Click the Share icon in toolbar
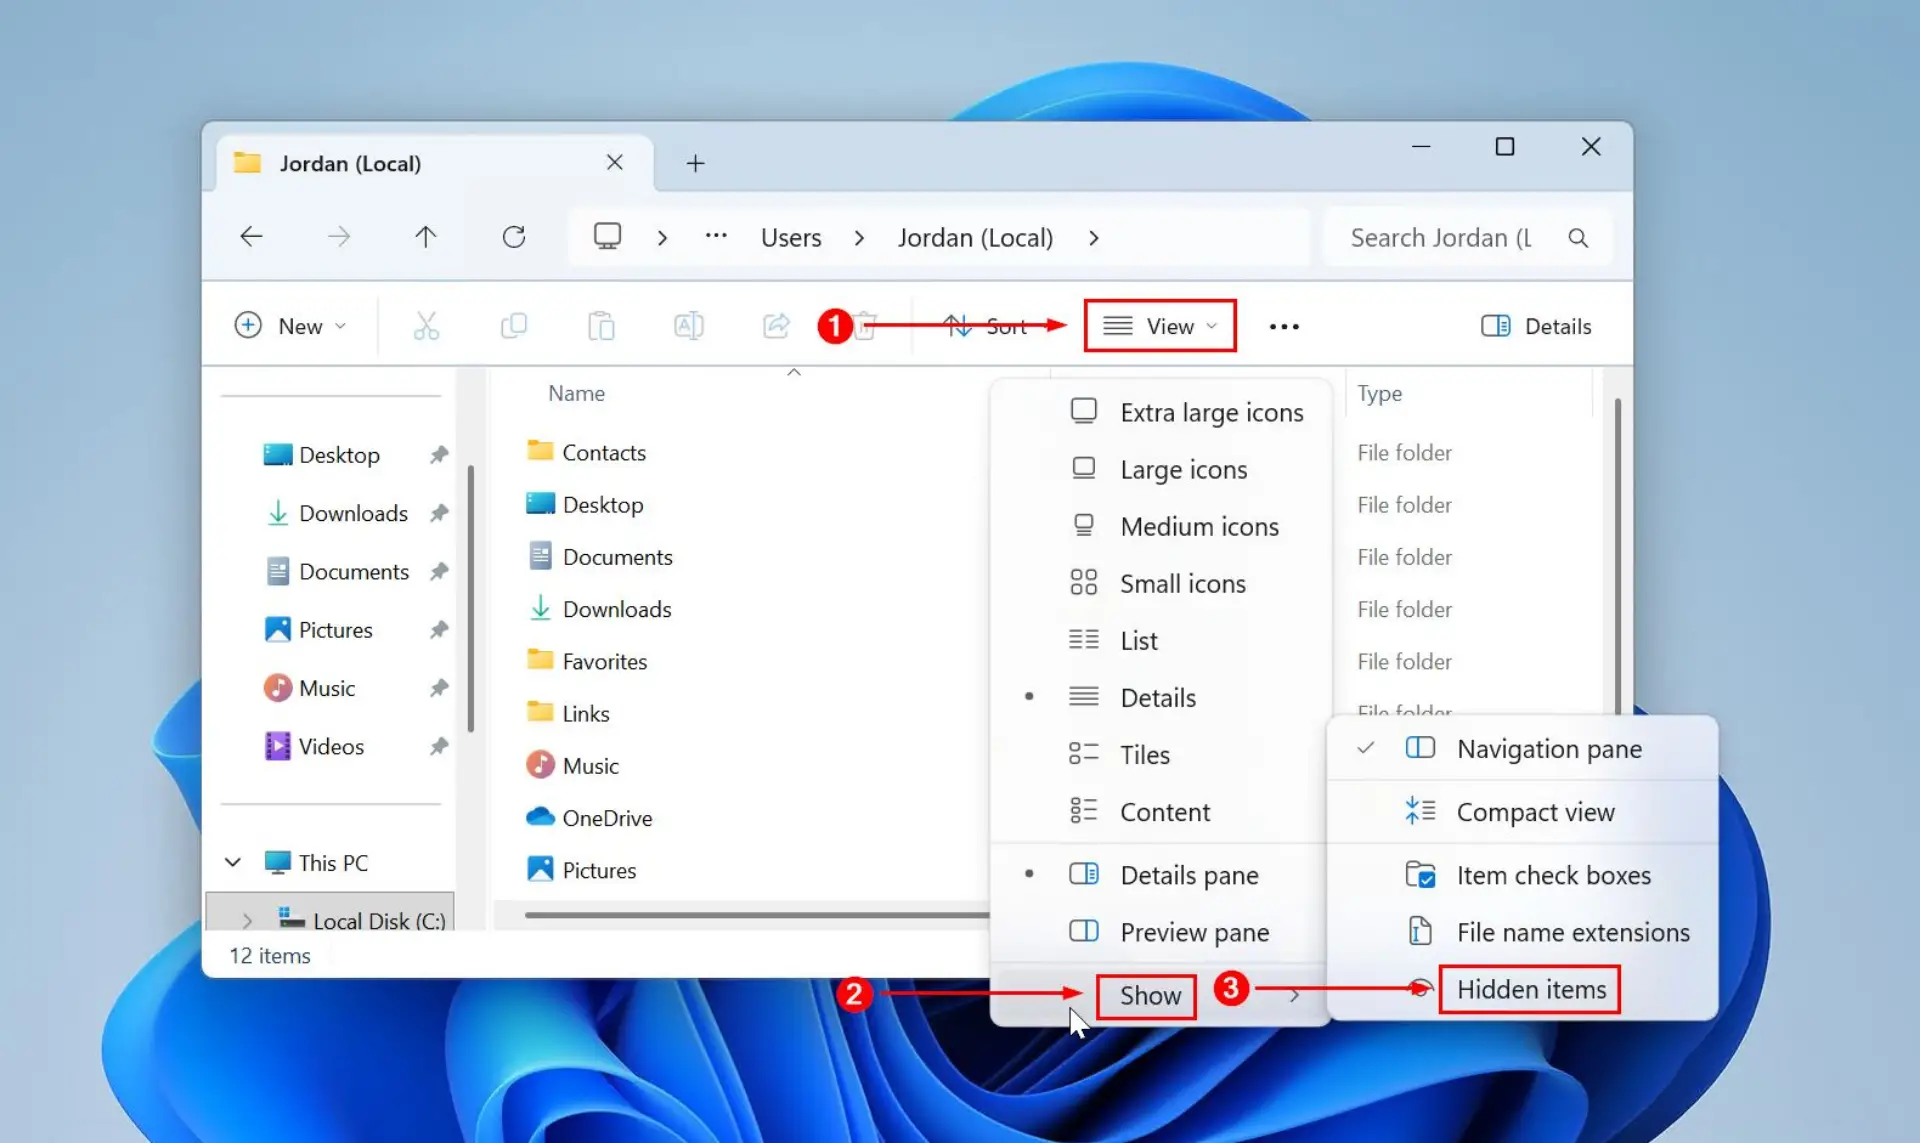The width and height of the screenshot is (1920, 1143). pyautogui.click(x=776, y=326)
